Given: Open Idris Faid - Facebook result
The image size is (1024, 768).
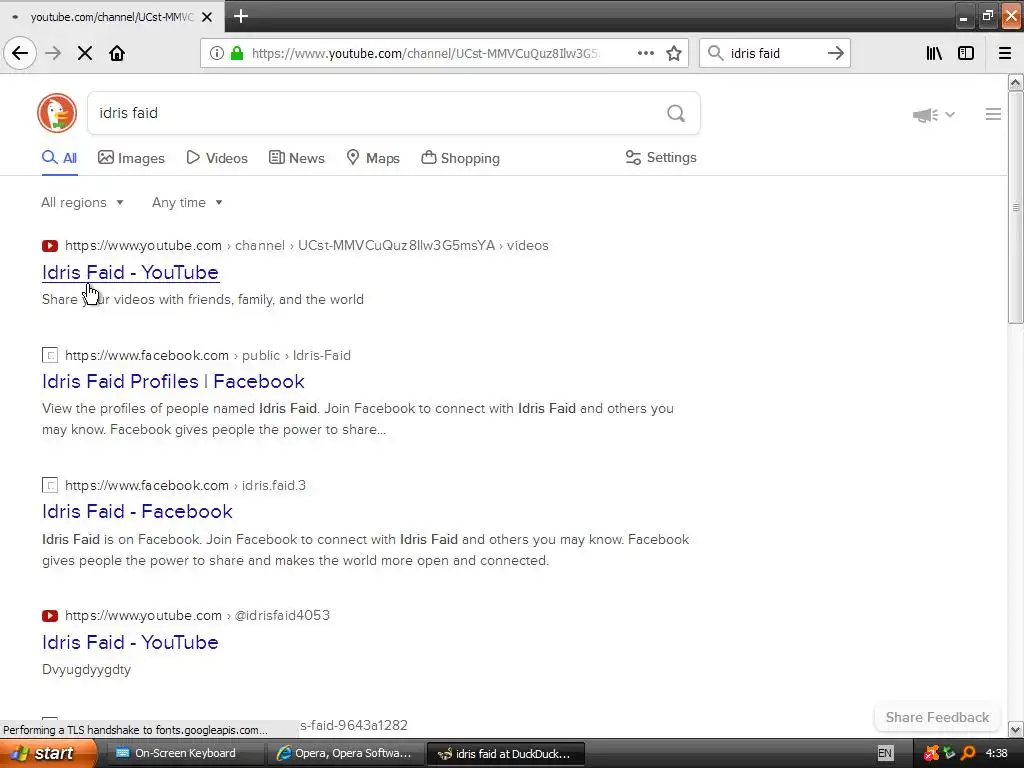Looking at the screenshot, I should [x=137, y=511].
